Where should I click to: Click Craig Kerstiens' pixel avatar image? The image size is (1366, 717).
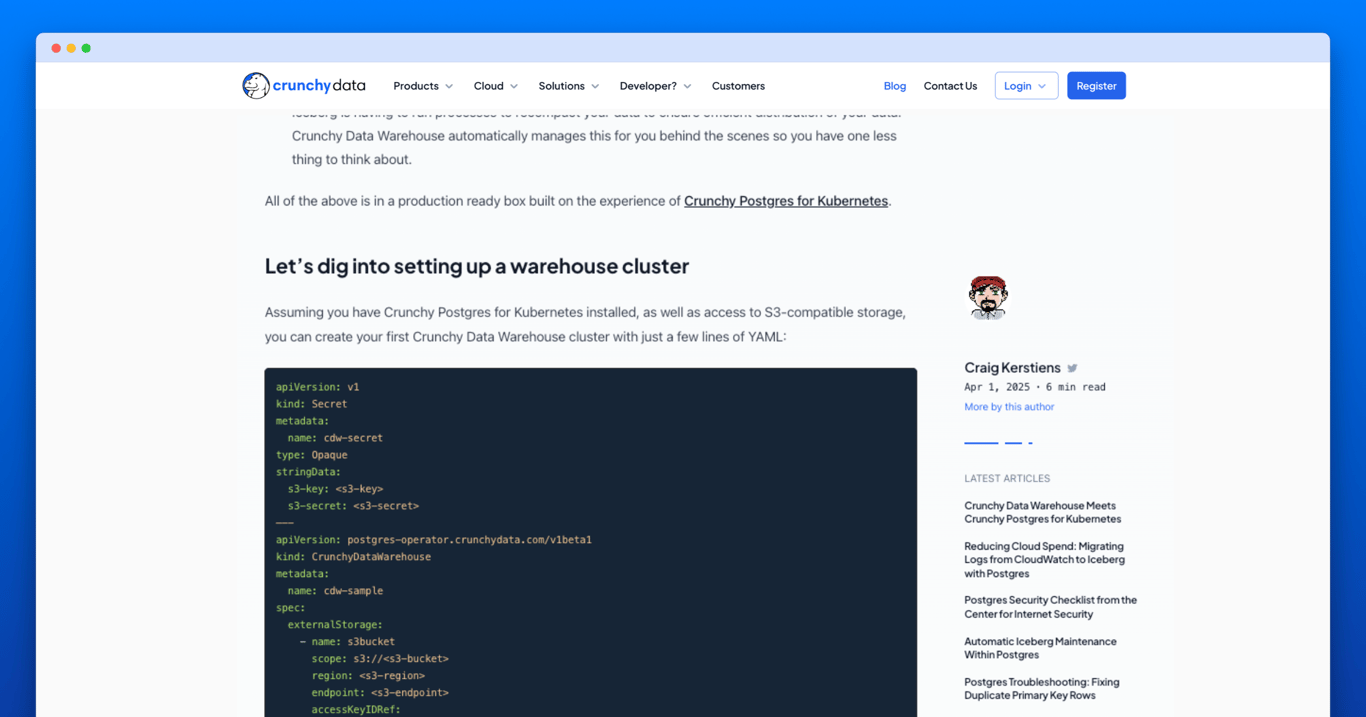tap(988, 297)
